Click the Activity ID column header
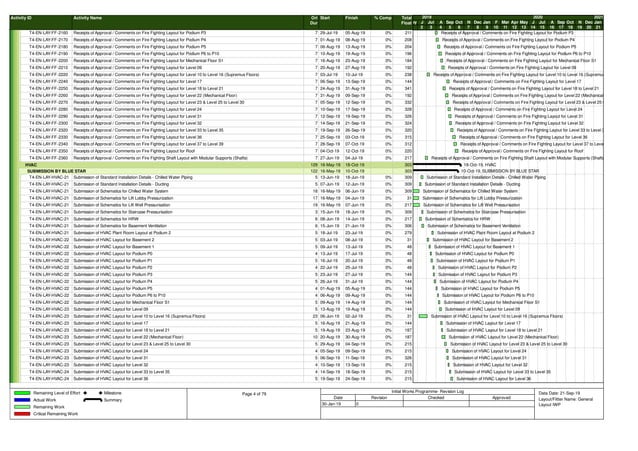Image resolution: width=638 pixels, height=451 pixels. (21, 18)
